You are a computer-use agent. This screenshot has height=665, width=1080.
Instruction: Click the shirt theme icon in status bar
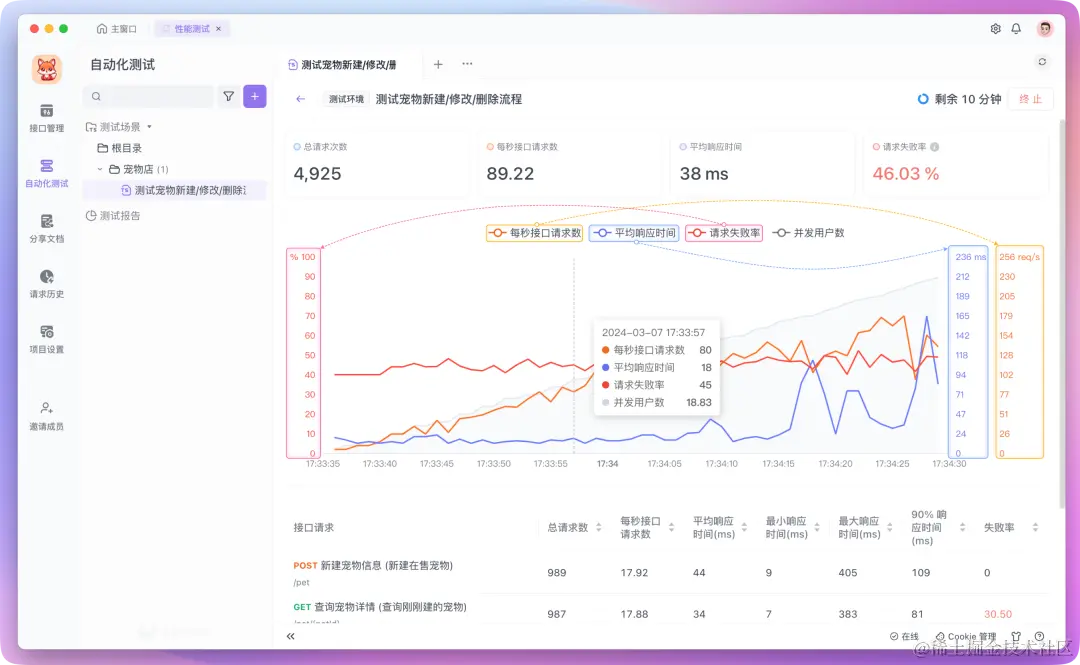click(x=1016, y=636)
